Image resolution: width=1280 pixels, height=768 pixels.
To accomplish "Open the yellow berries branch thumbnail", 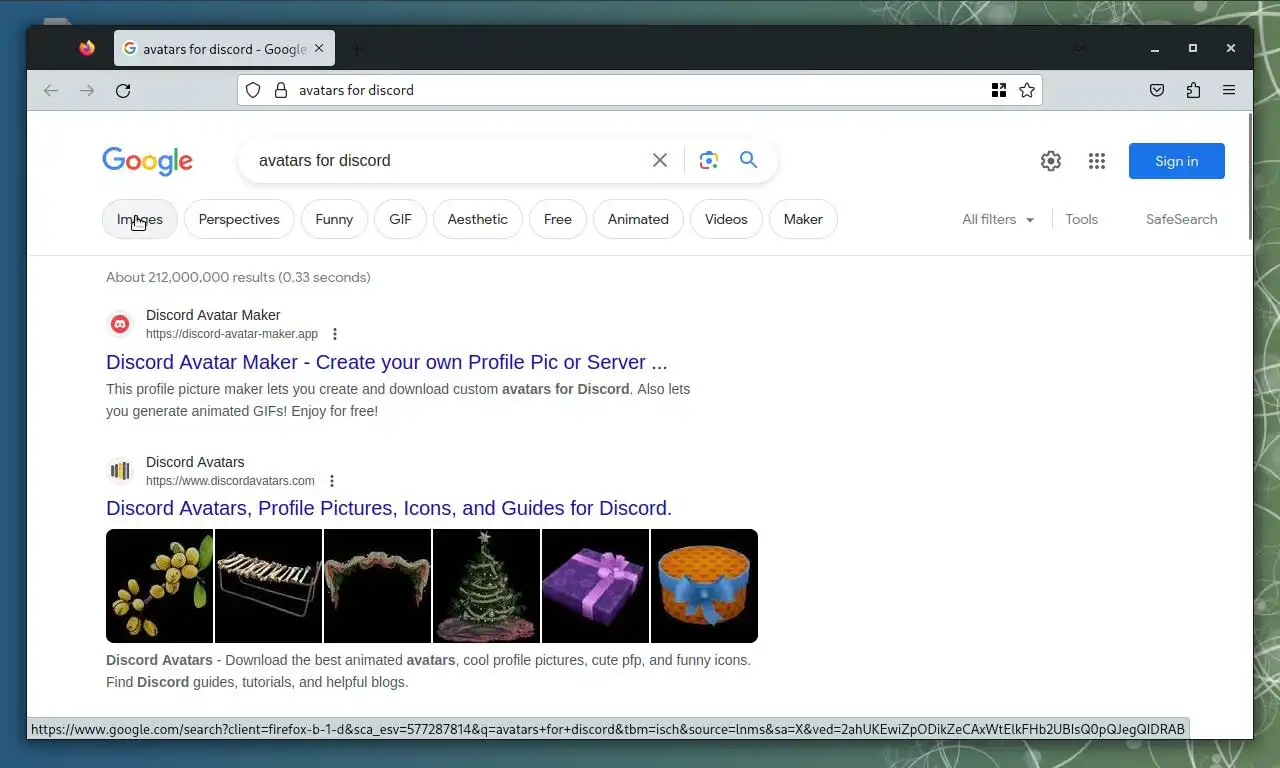I will click(x=159, y=586).
